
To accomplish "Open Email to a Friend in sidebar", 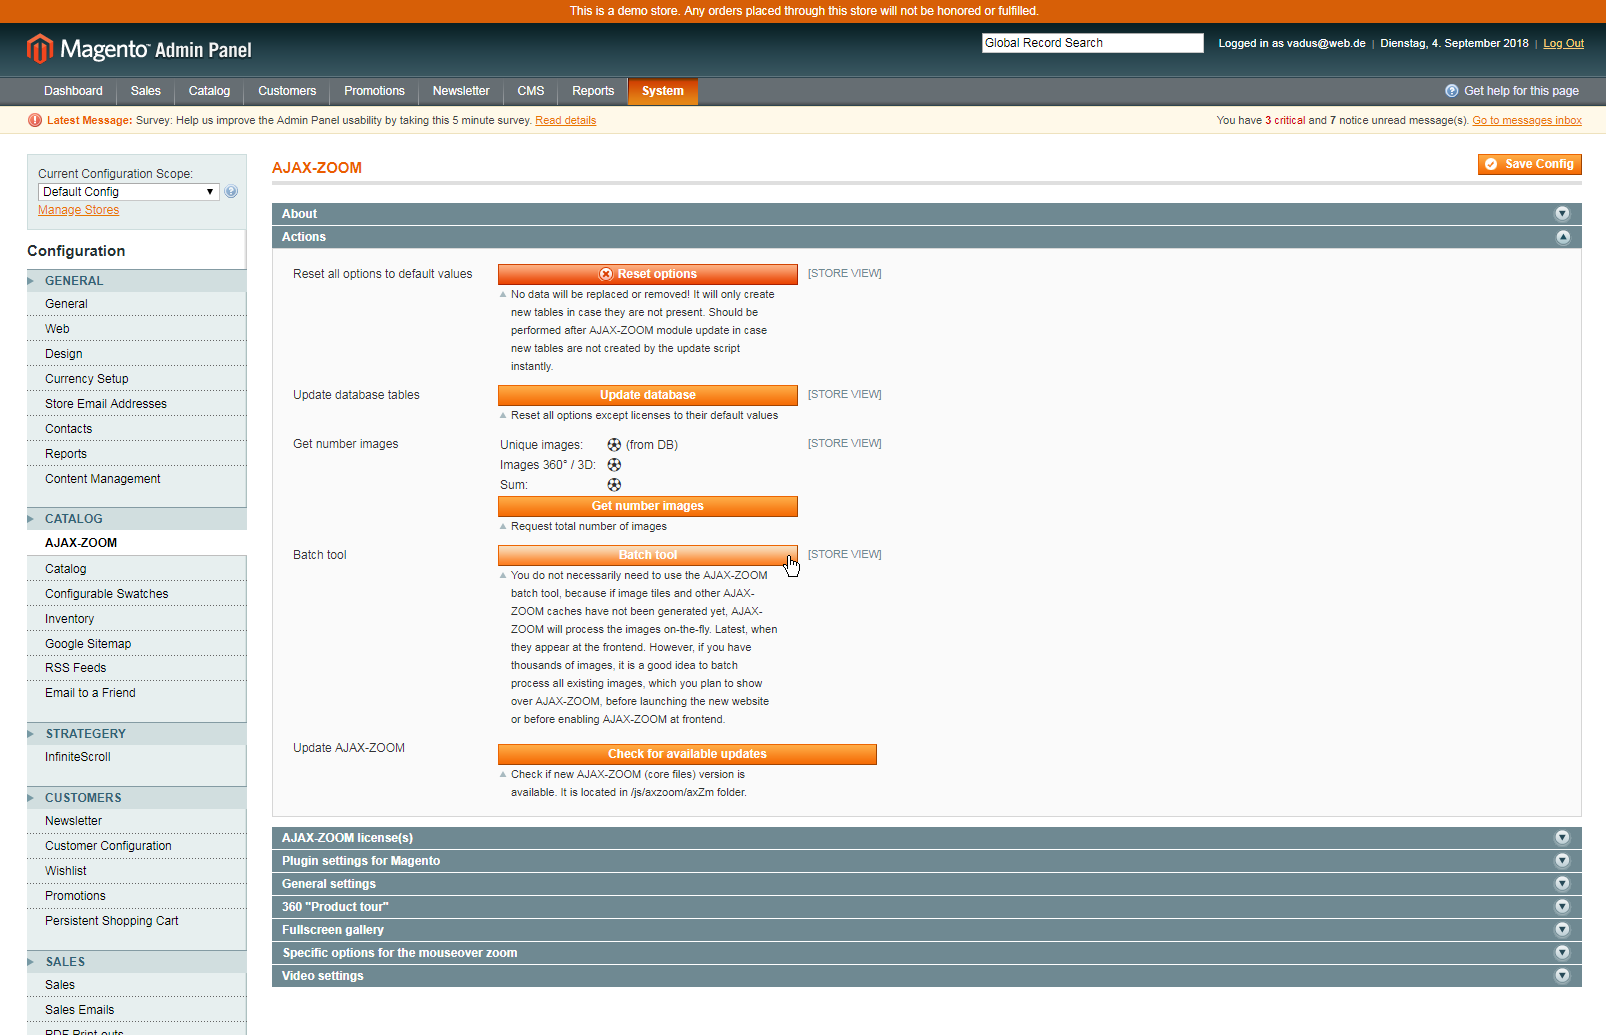I will (136, 693).
